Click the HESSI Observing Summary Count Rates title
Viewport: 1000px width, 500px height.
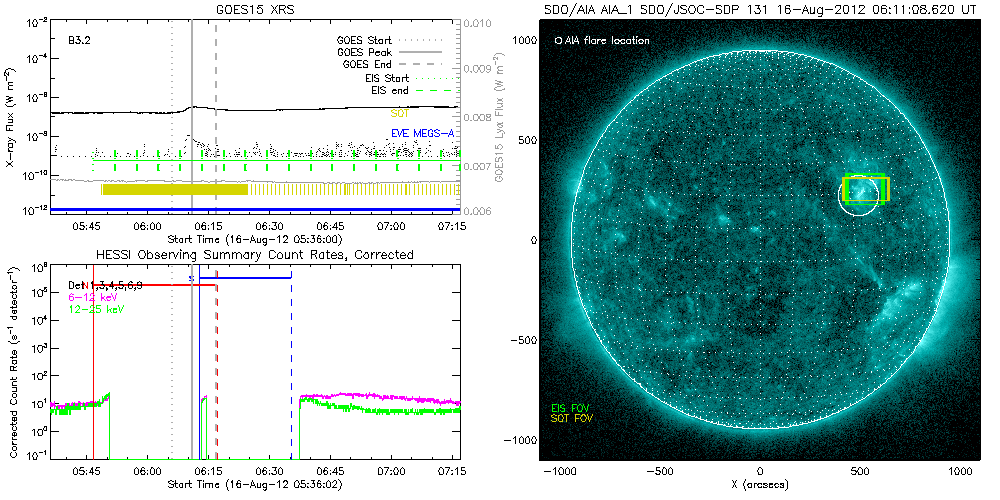click(256, 255)
